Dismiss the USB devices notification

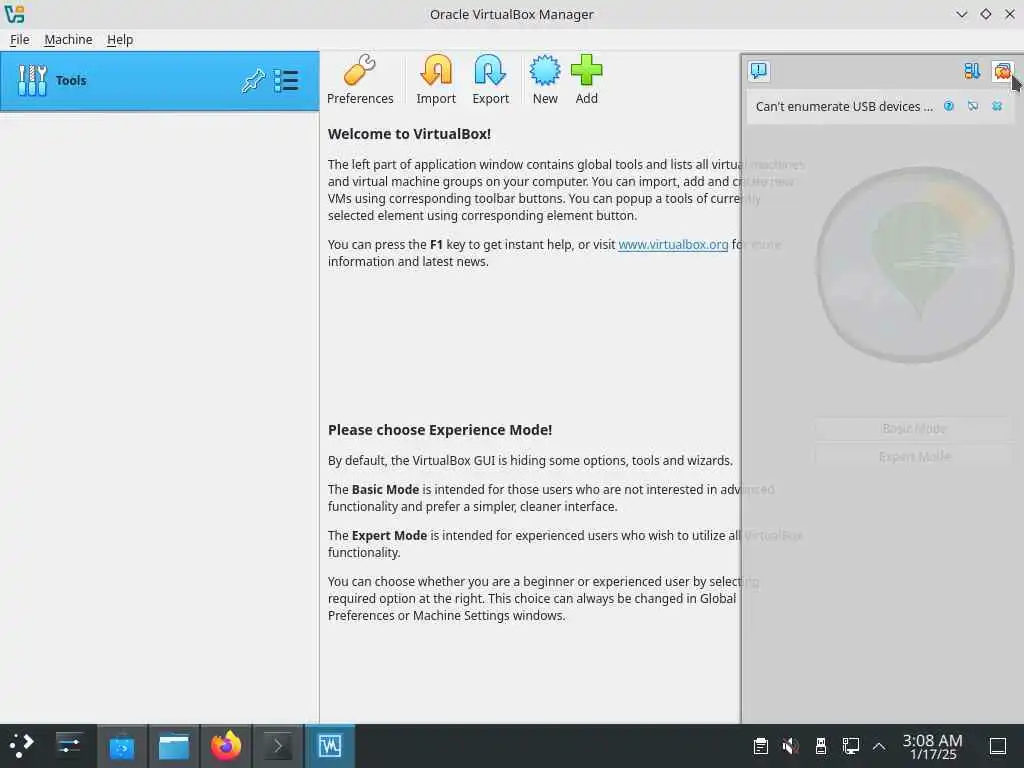pyautogui.click(x=997, y=106)
